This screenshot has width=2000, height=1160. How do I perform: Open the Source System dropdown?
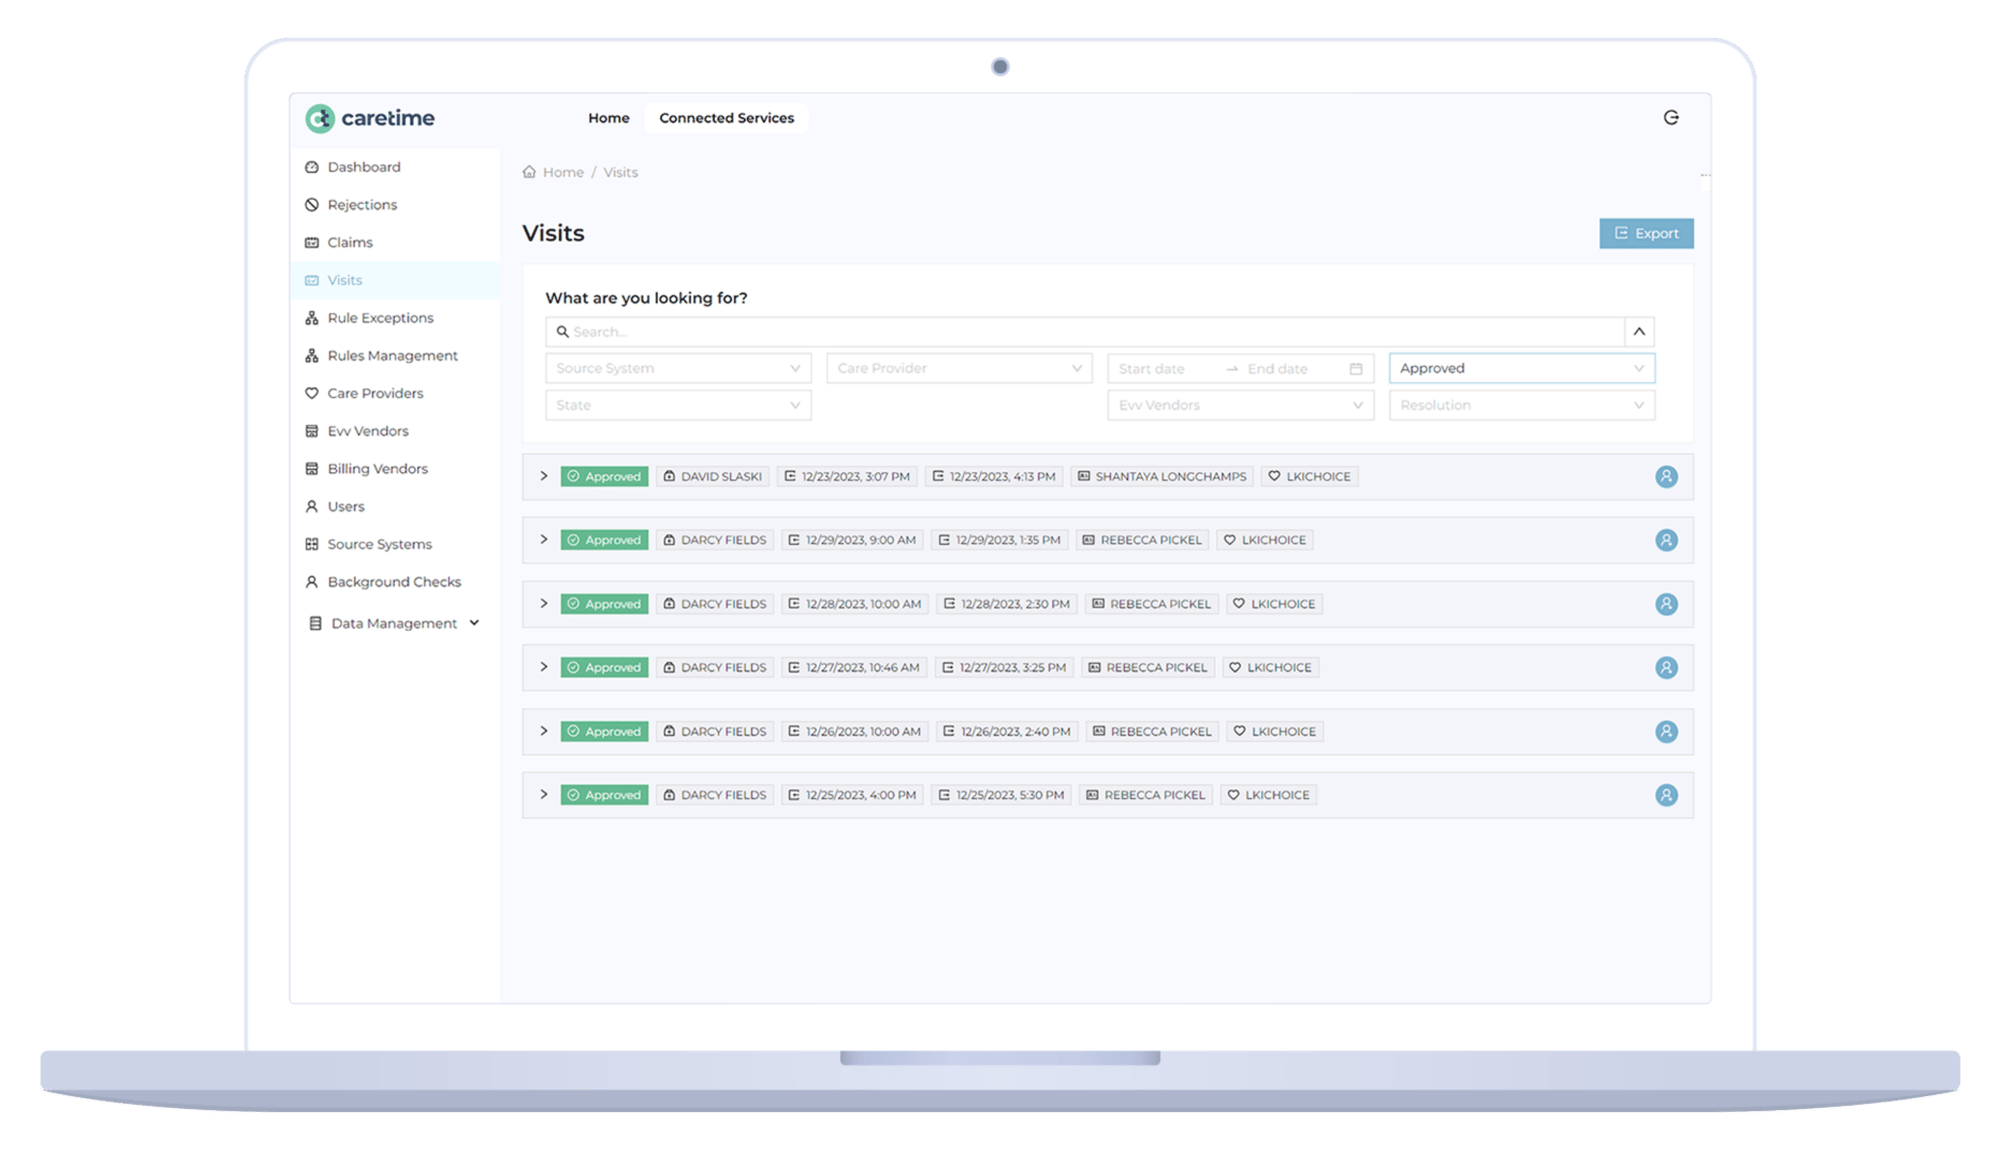point(678,368)
